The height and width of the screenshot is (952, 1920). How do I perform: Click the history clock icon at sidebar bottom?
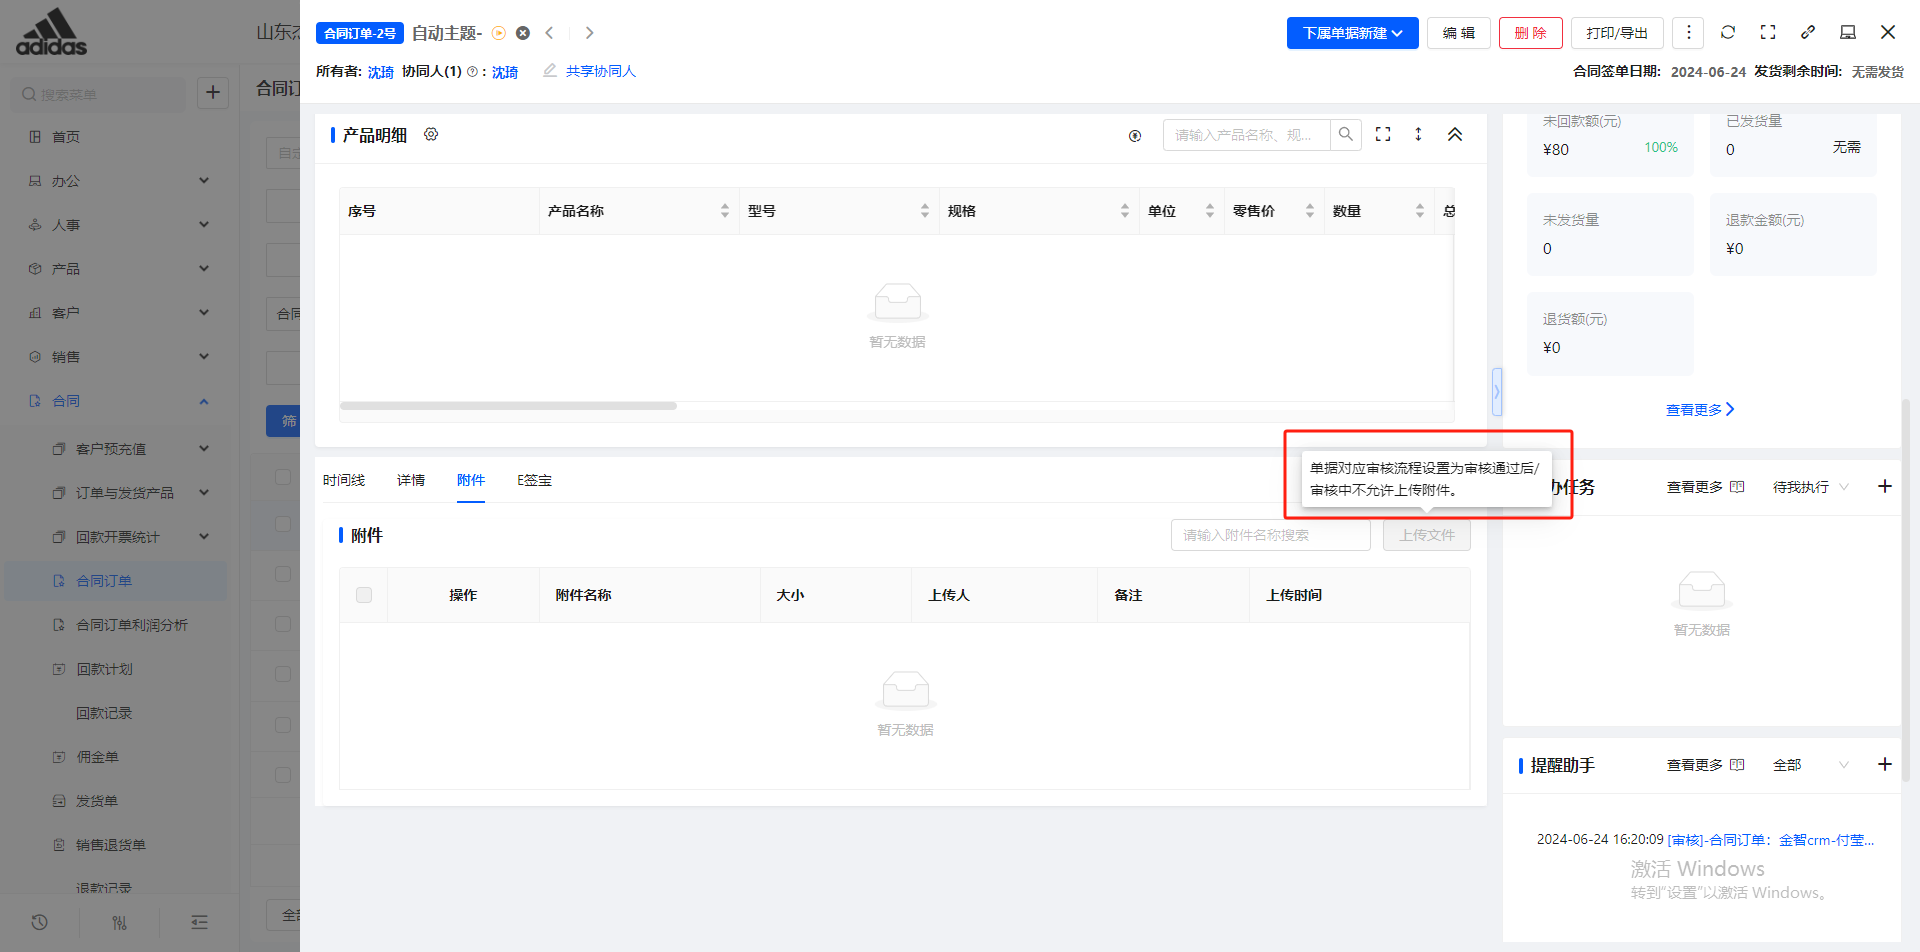click(x=40, y=922)
